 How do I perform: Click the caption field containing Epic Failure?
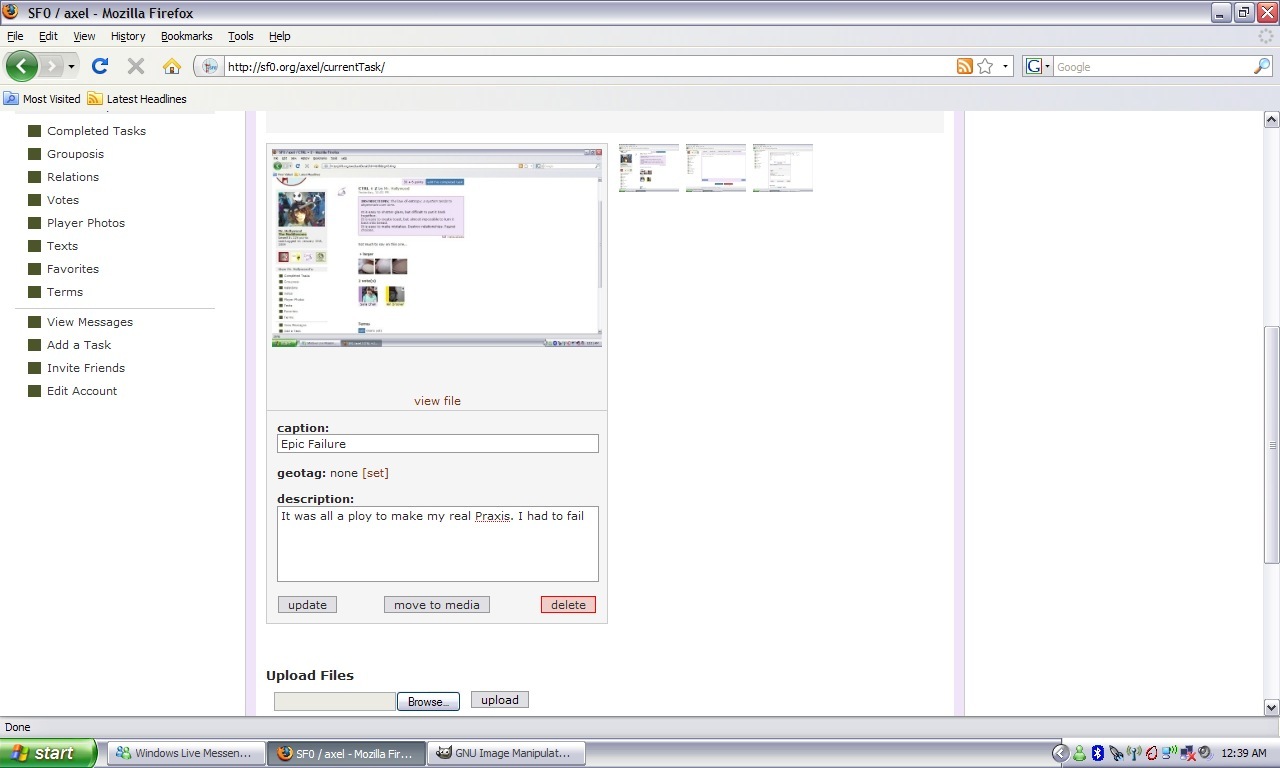tap(437, 444)
